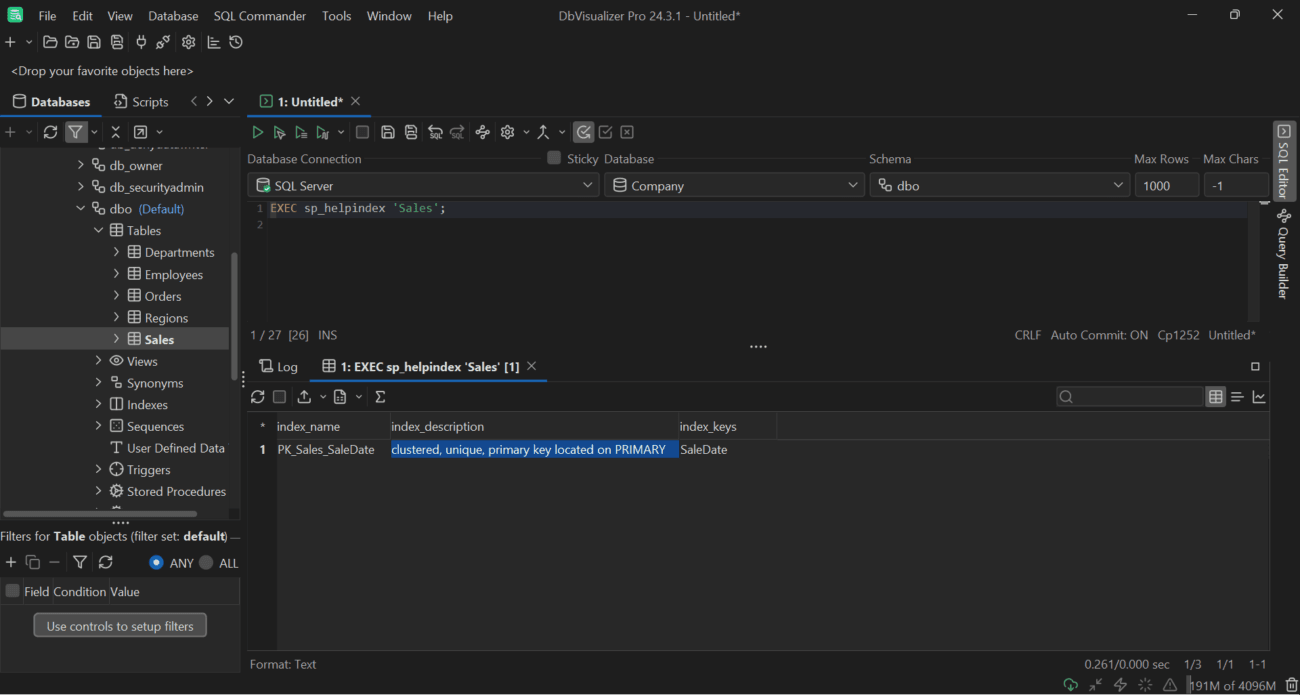Collapse the Sales table tree node
Viewport: 1300px width, 695px height.
point(116,338)
